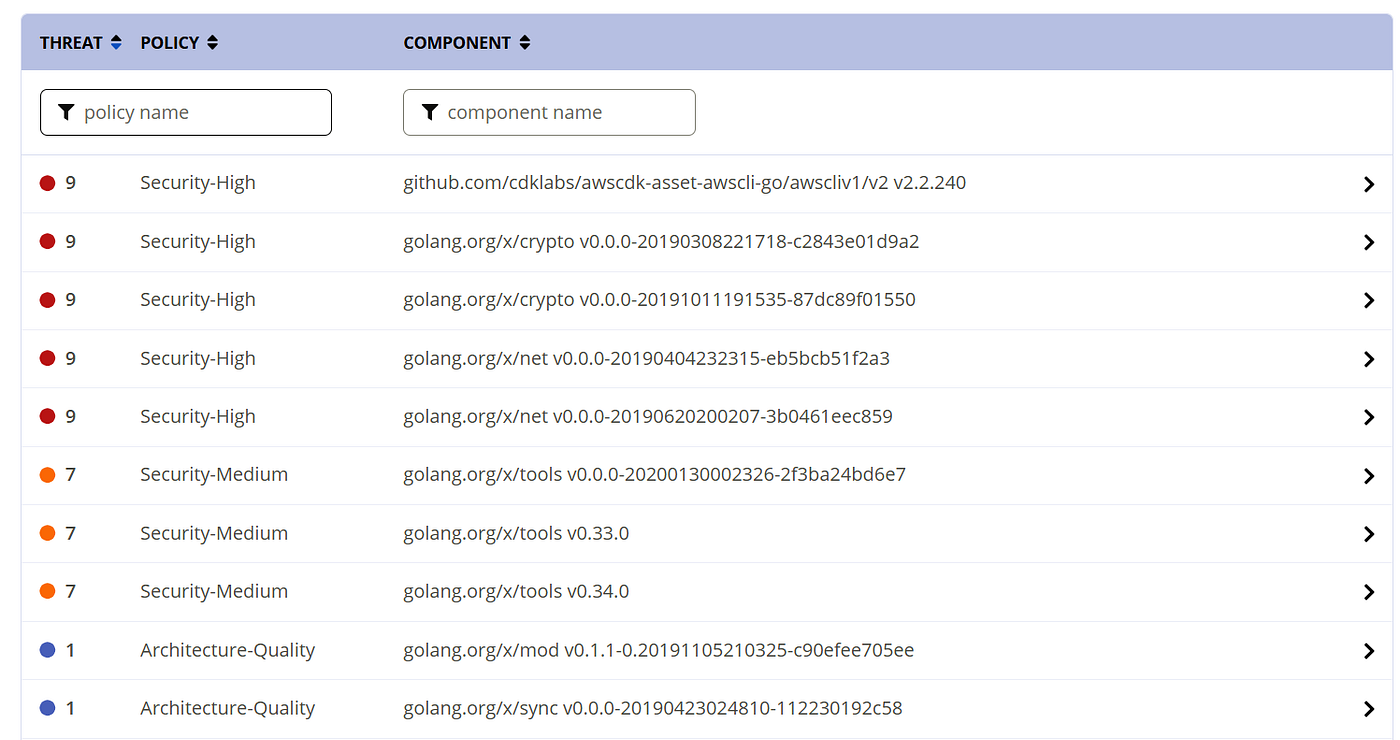
Task: Sort the table by COMPONENT column
Action: click(x=467, y=43)
